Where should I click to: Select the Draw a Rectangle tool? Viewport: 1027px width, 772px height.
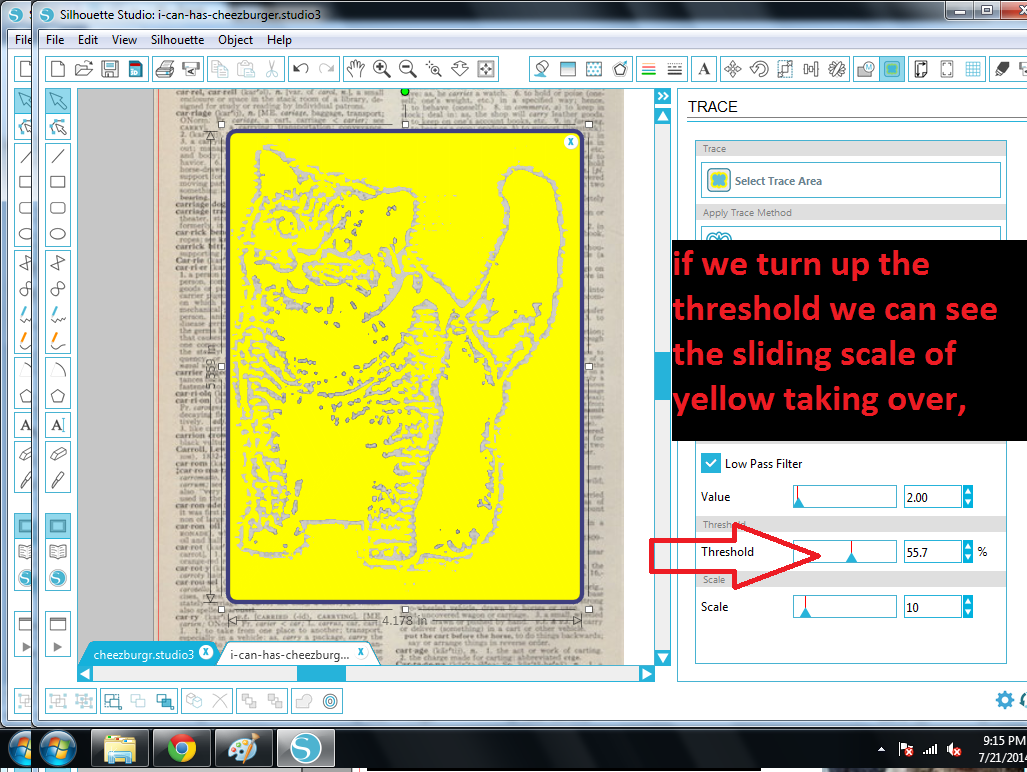[58, 181]
